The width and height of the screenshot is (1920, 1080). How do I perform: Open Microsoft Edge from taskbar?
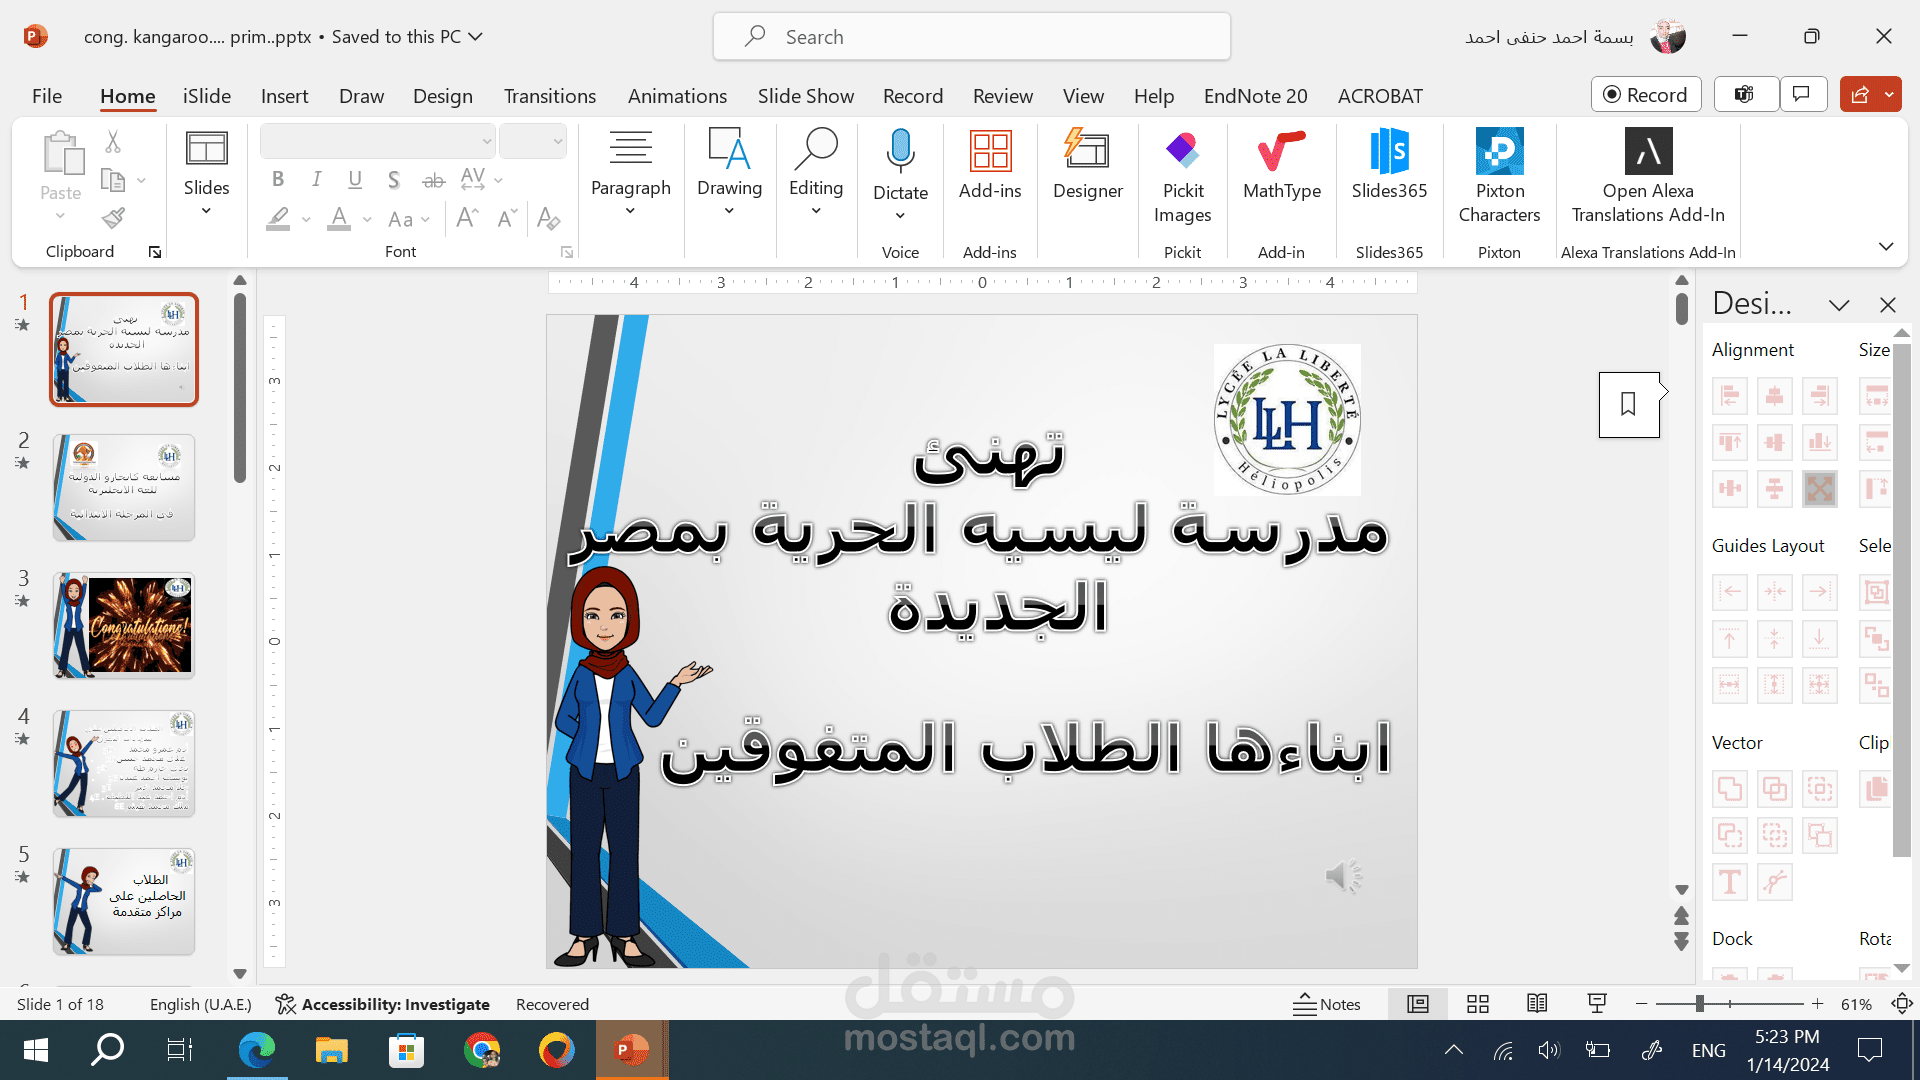257,1050
